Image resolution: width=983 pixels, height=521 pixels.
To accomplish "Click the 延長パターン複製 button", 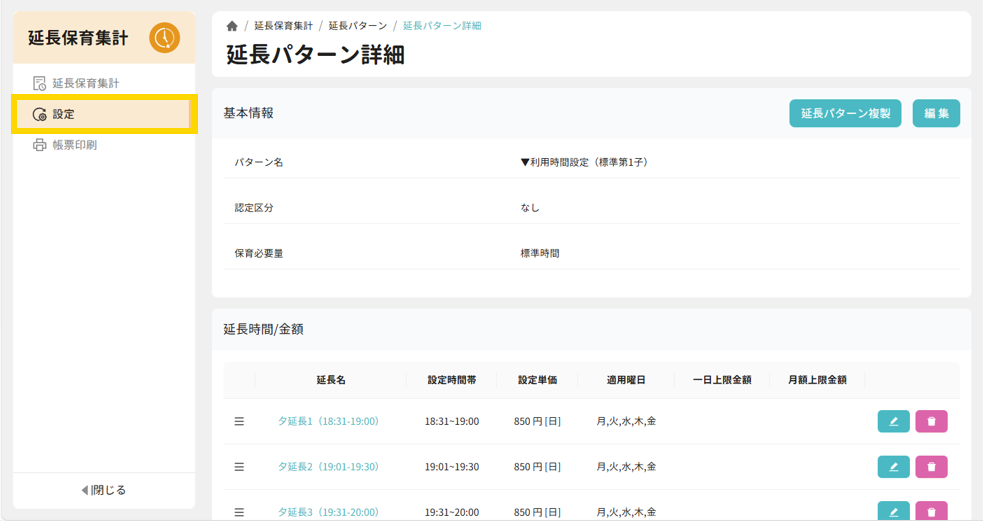I will 845,114.
